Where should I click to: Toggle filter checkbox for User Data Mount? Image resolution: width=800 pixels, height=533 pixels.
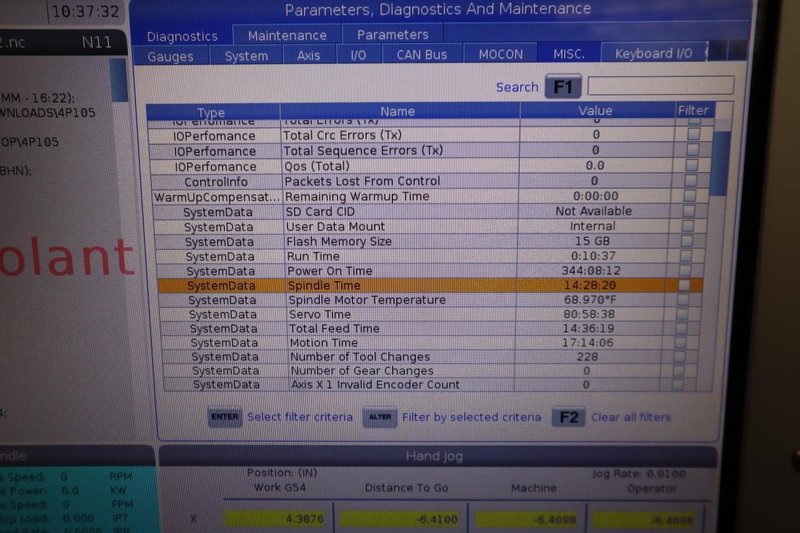(x=688, y=225)
